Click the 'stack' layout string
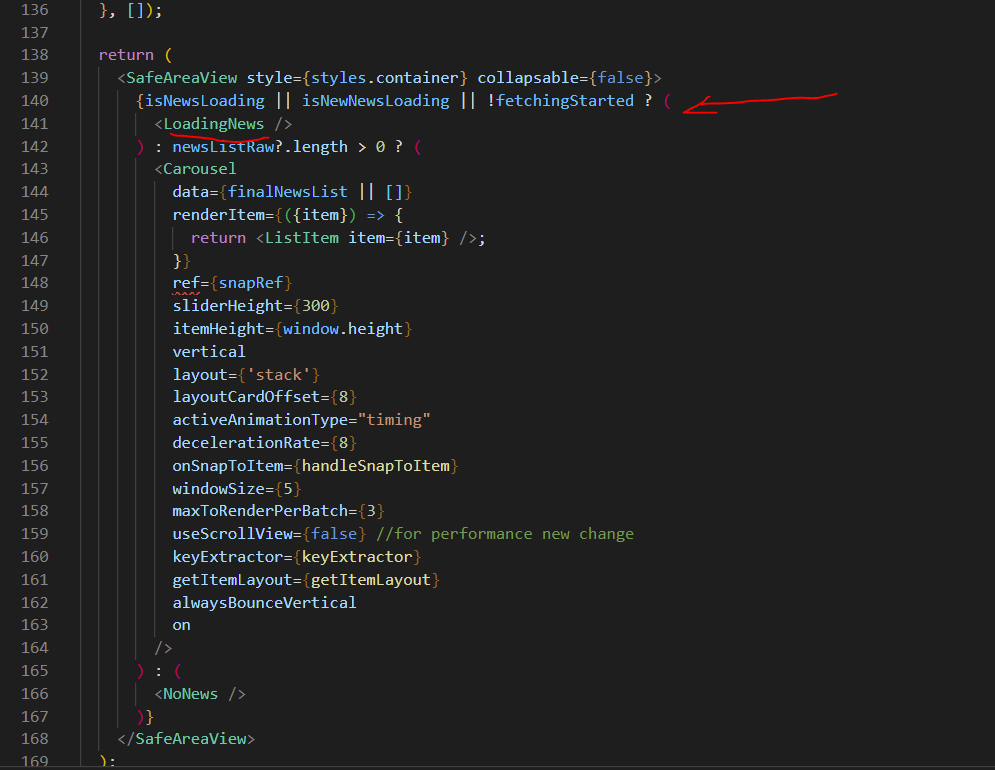This screenshot has width=995, height=770. point(279,375)
